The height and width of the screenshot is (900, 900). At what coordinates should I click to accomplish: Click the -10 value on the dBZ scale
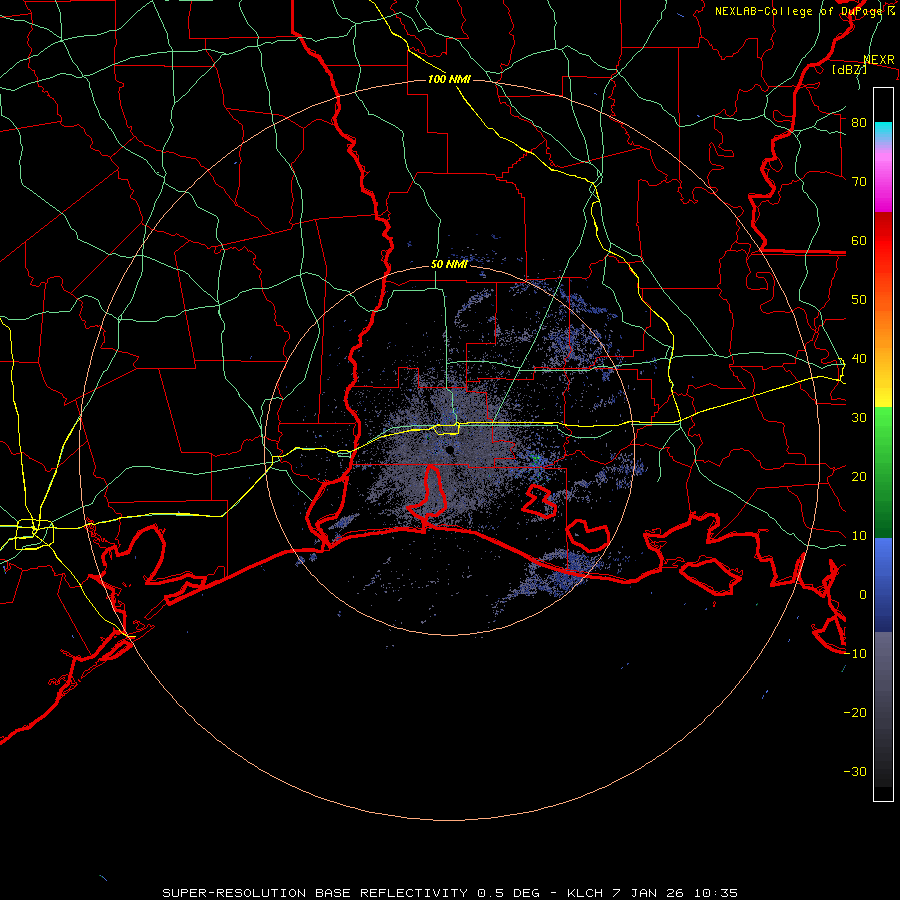tap(855, 654)
